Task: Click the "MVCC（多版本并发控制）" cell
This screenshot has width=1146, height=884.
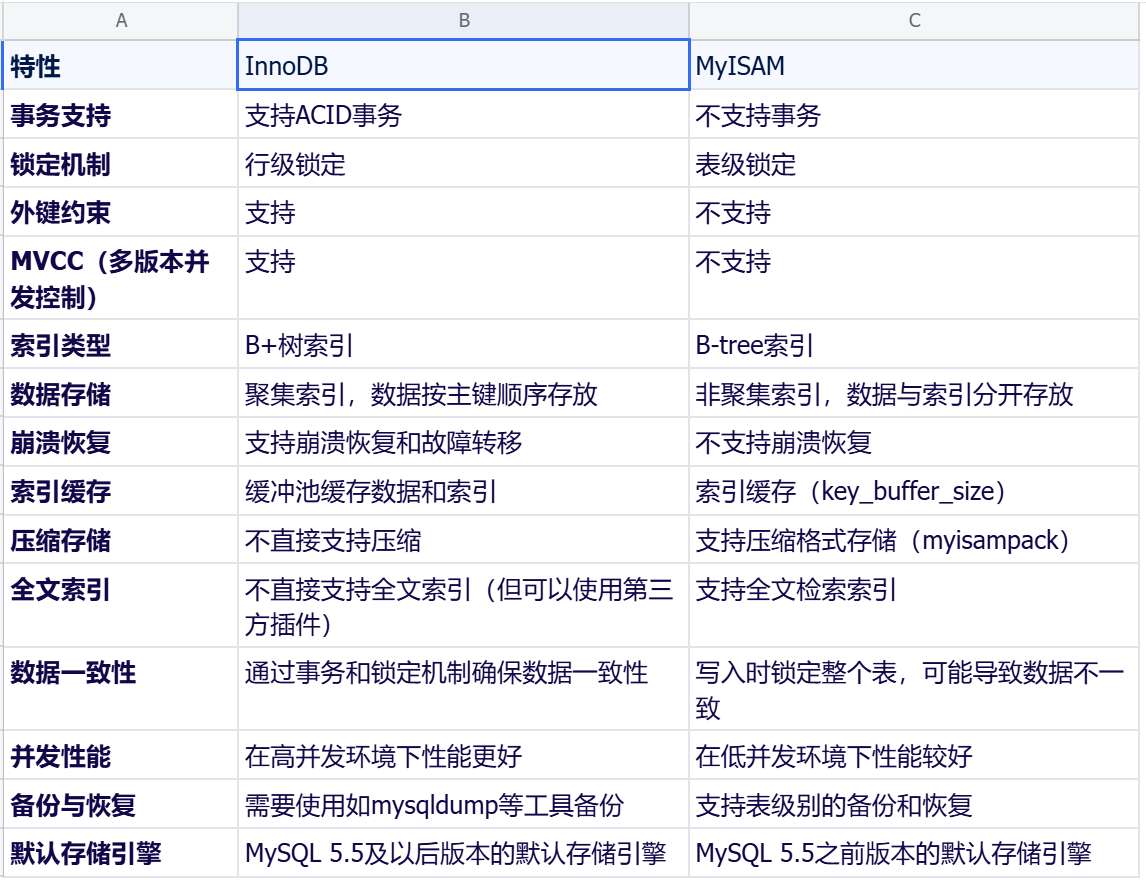Action: click(121, 278)
